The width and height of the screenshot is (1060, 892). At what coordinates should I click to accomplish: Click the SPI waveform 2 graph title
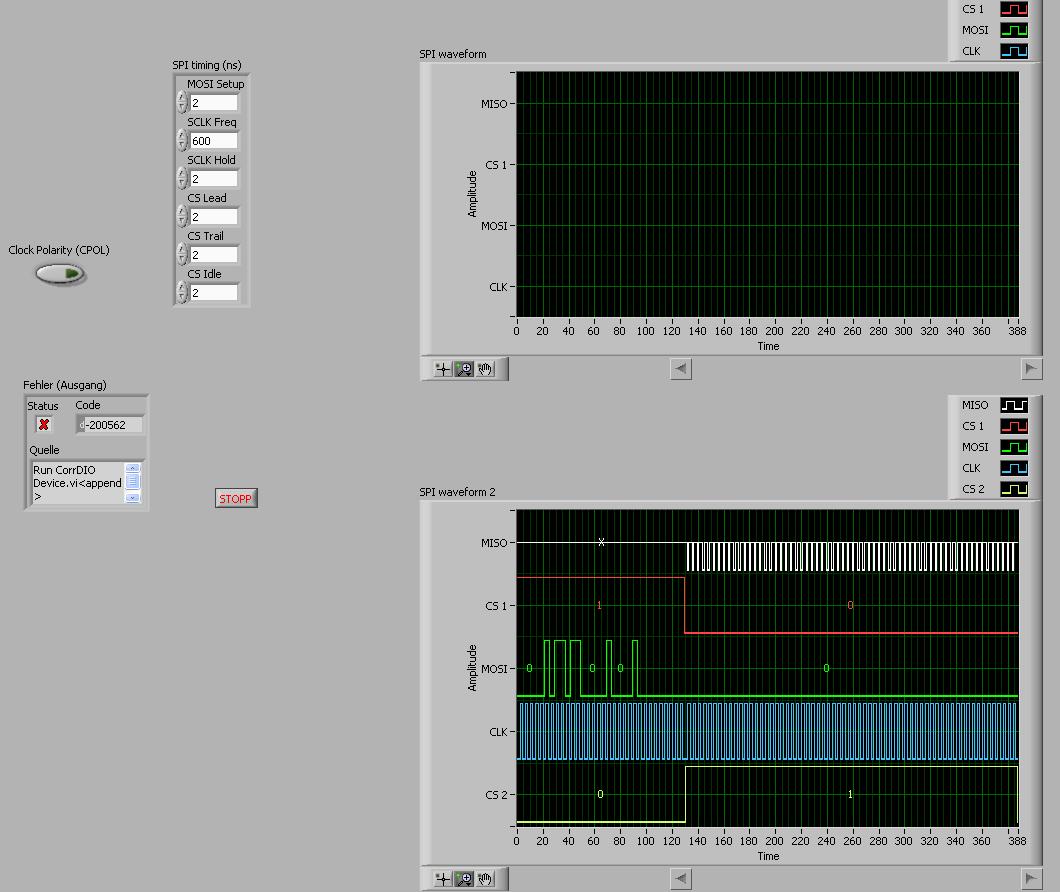[x=457, y=492]
